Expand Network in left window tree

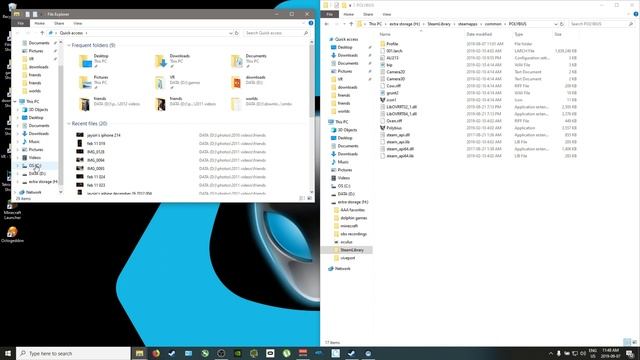click(16, 192)
